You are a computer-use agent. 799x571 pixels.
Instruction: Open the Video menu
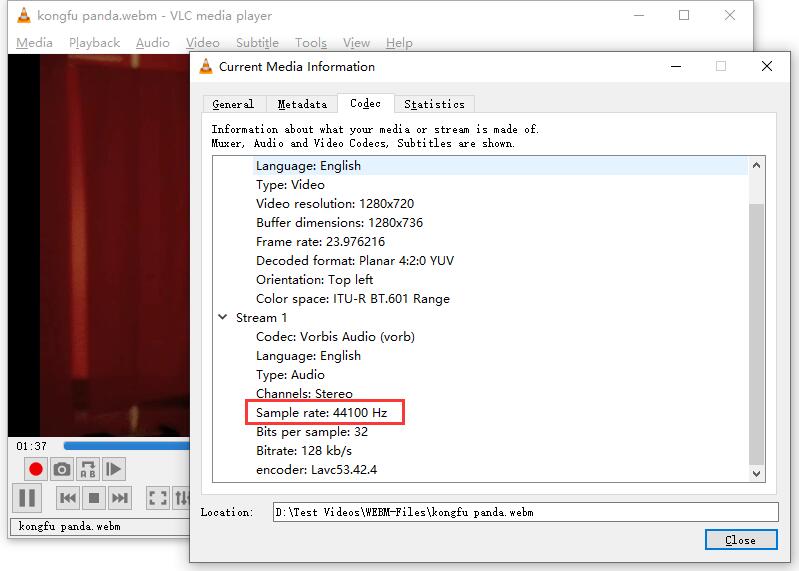(x=202, y=43)
